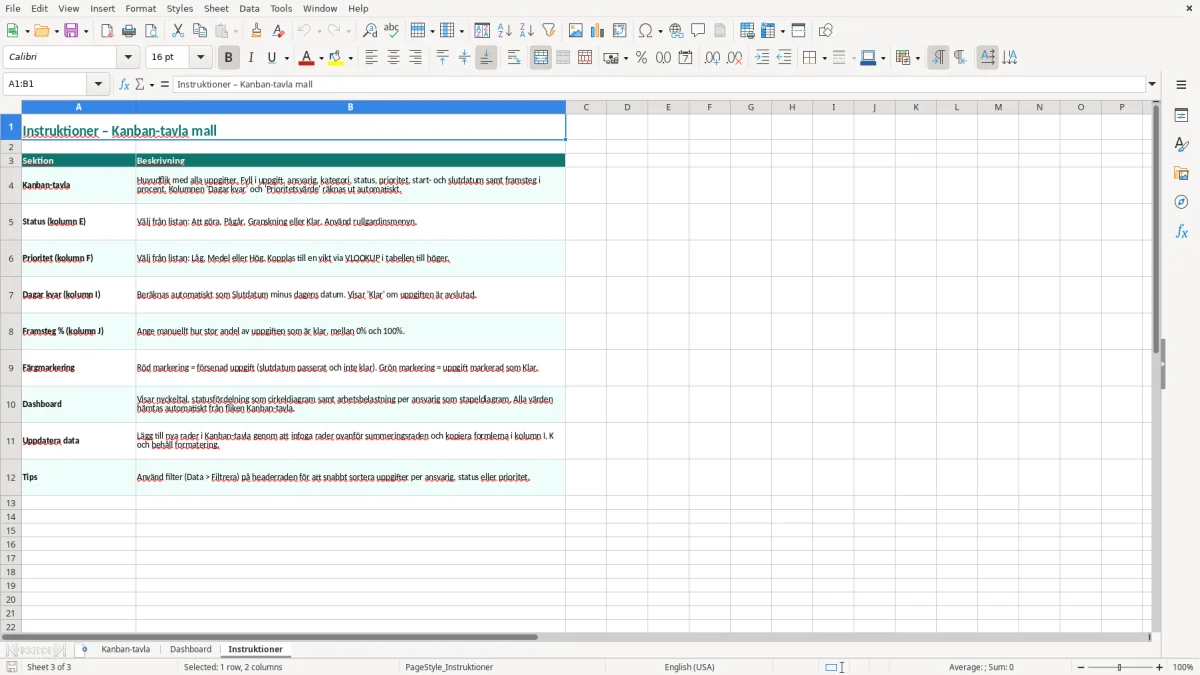This screenshot has height=675, width=1200.
Task: Insert an image
Action: pos(576,31)
